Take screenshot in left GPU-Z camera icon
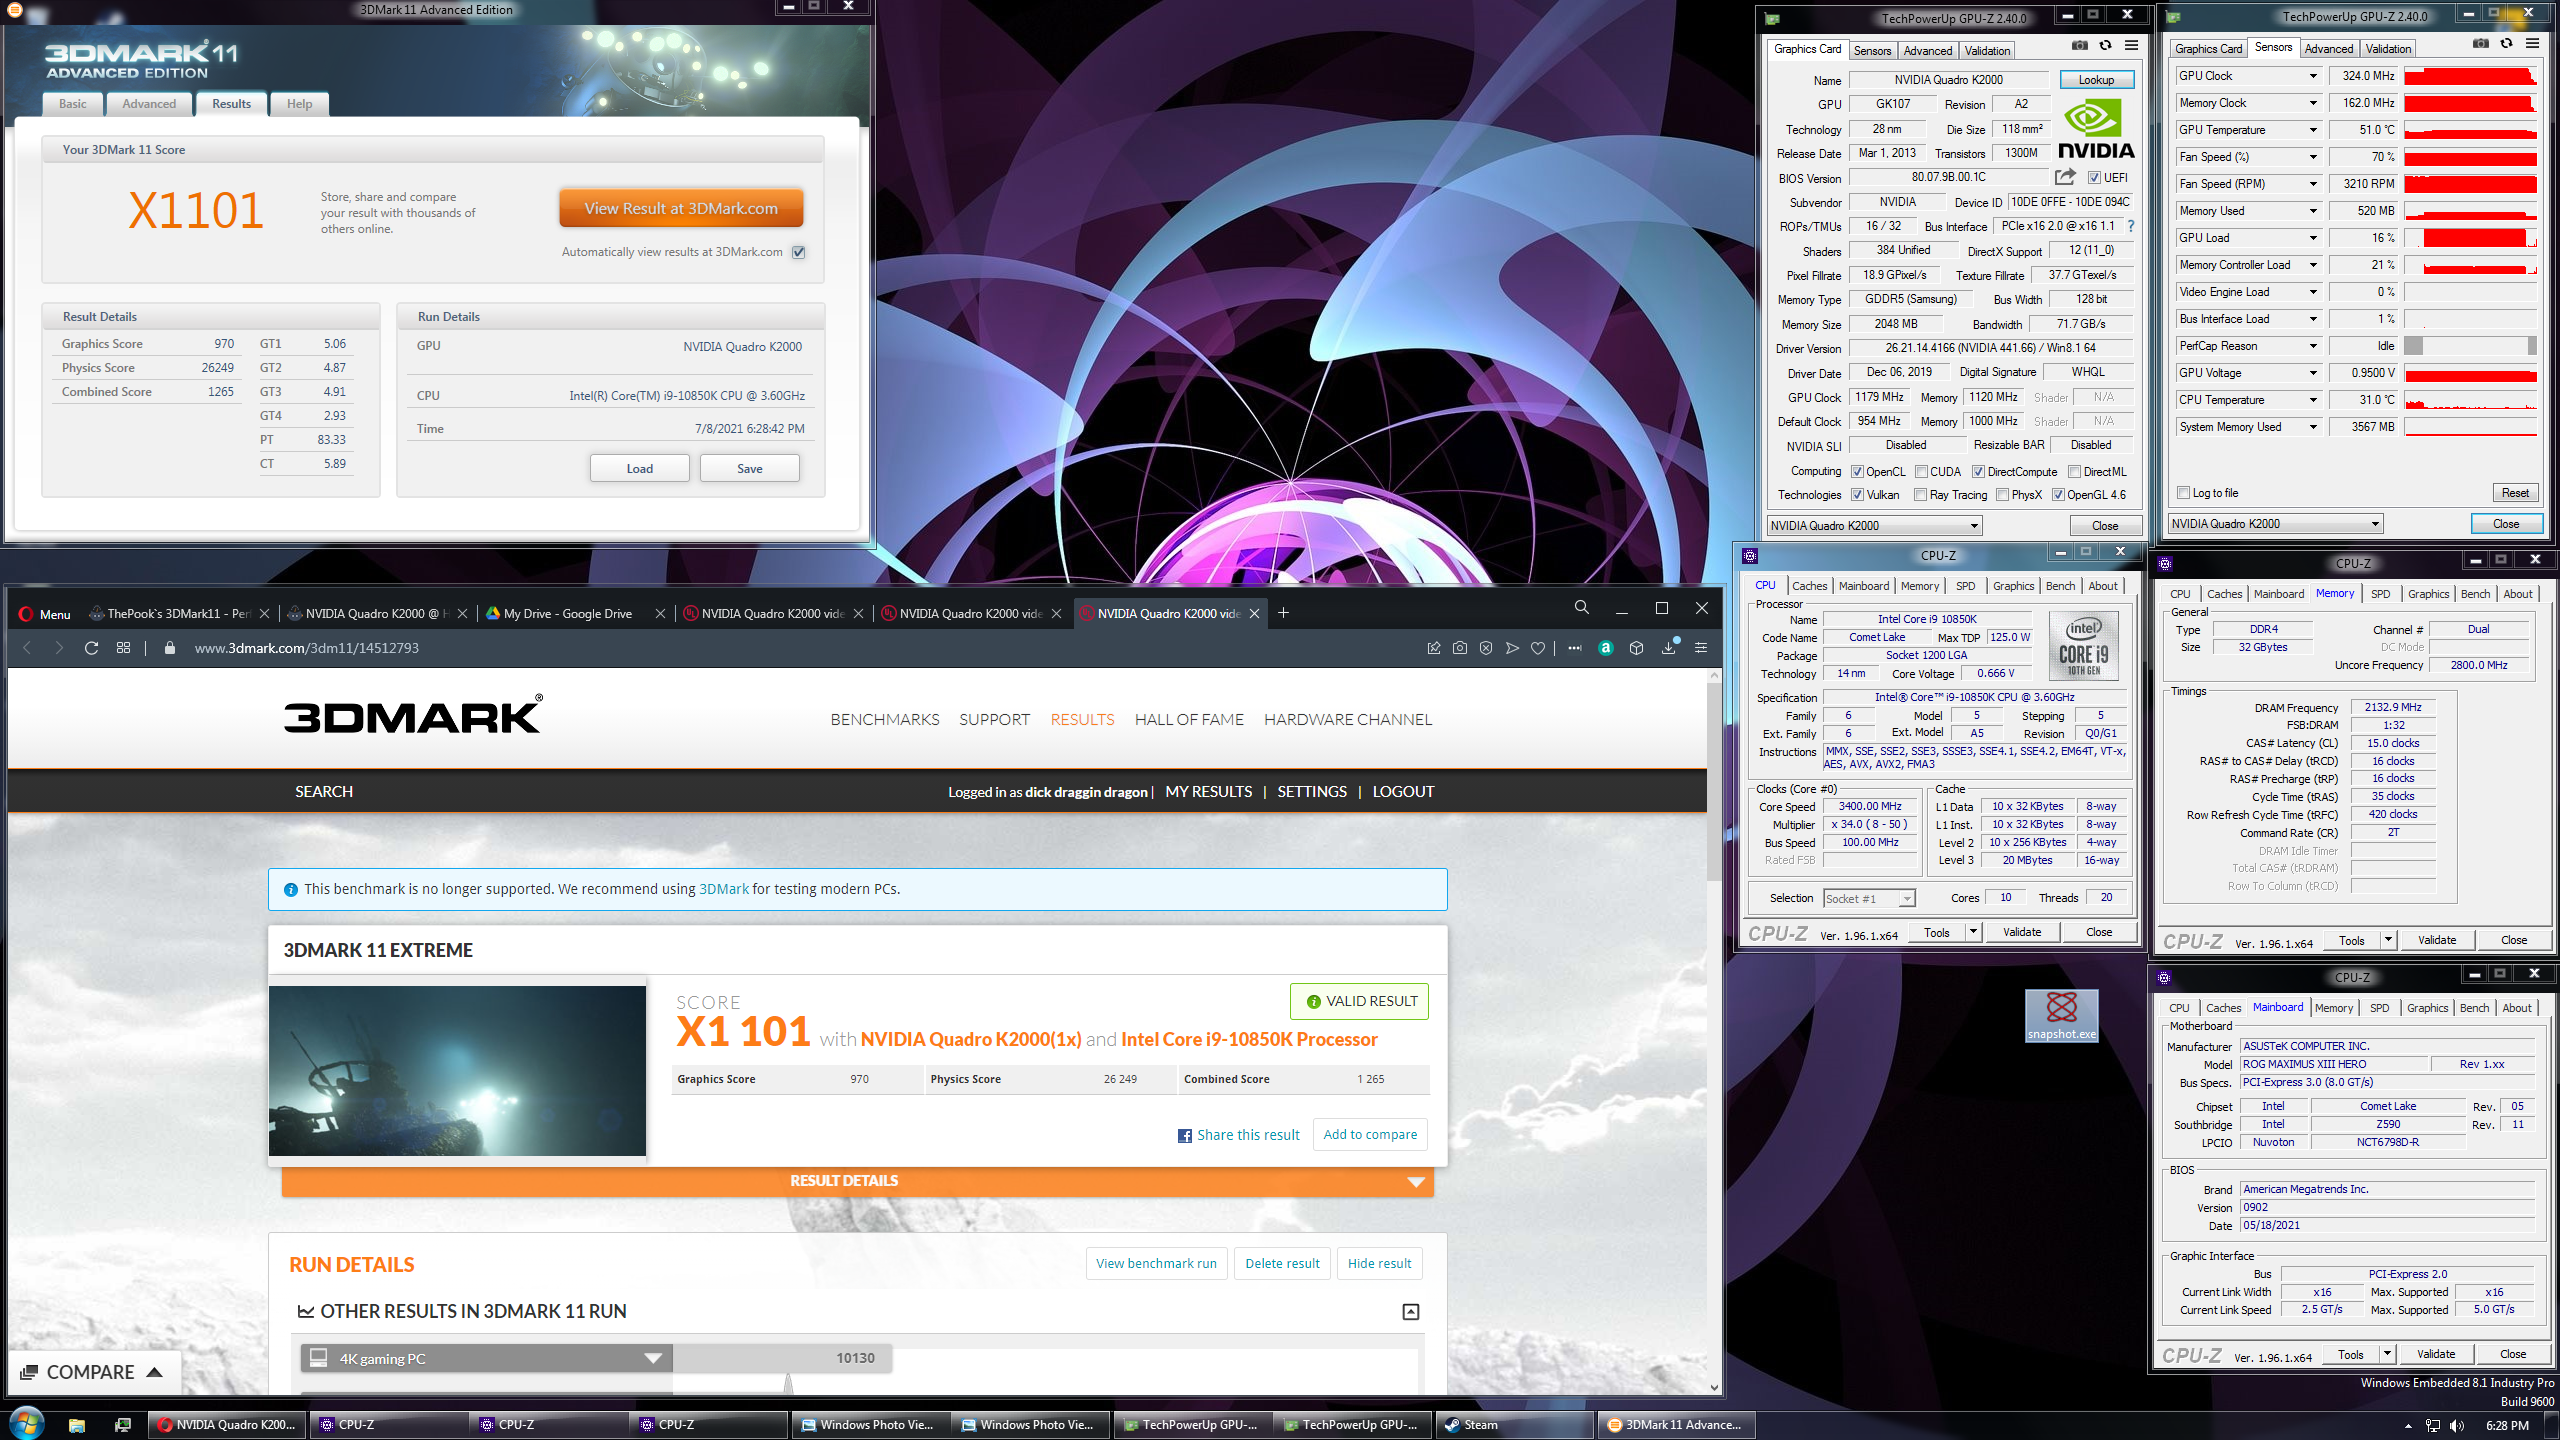This screenshot has height=1440, width=2560. tap(2080, 46)
